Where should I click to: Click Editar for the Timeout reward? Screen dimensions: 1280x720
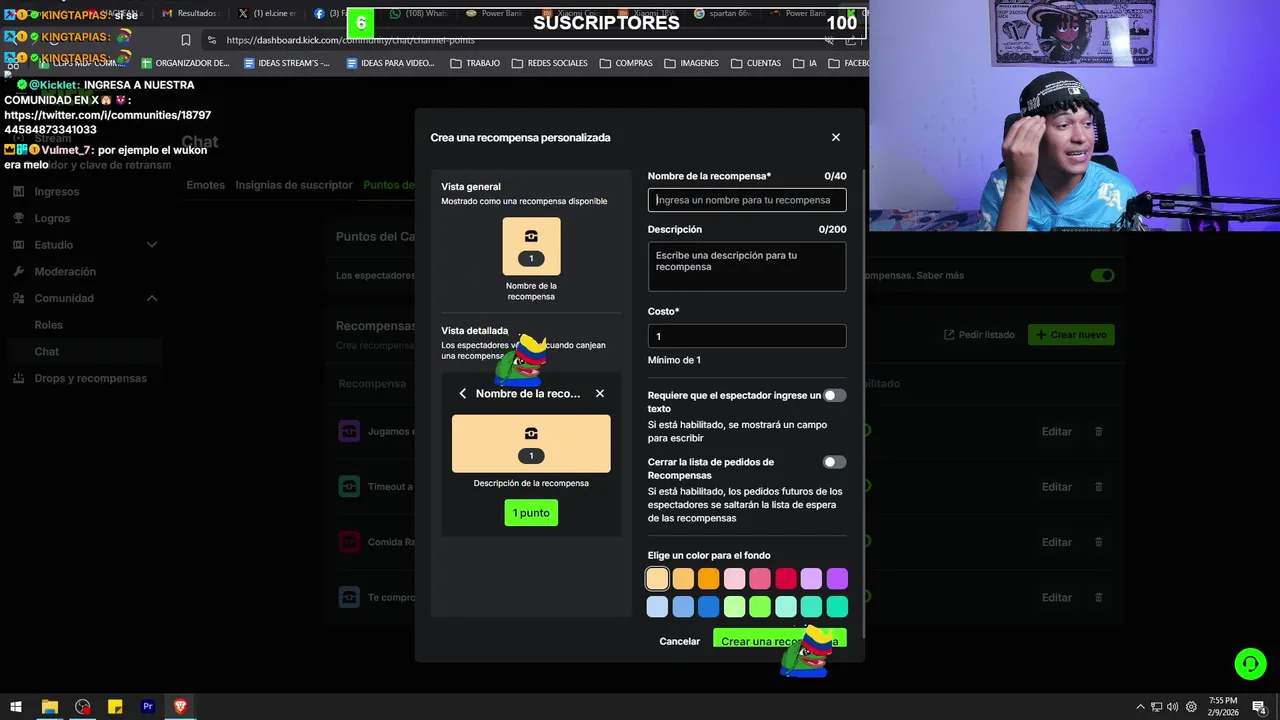[x=1057, y=487]
